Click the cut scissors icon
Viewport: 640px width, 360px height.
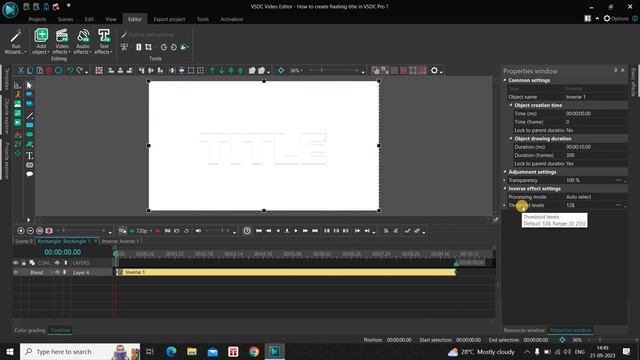(20, 71)
